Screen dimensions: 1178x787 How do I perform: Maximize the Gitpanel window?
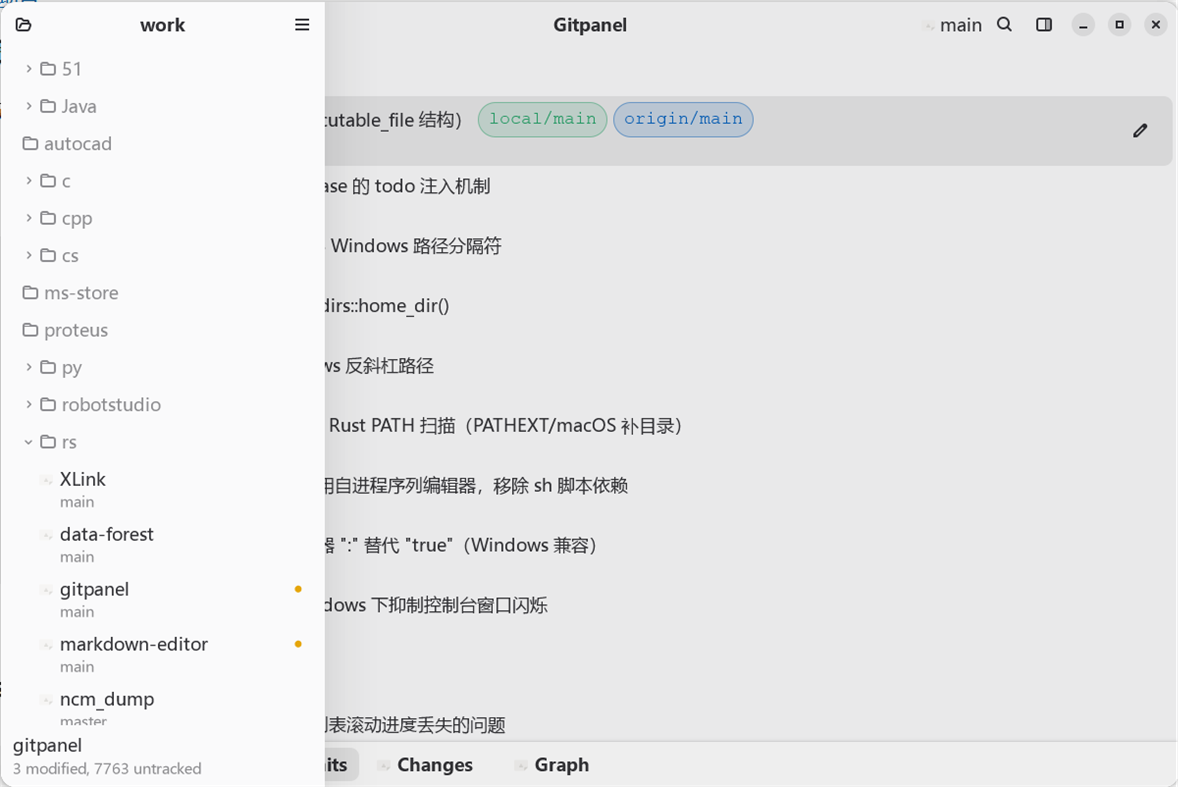1119,25
